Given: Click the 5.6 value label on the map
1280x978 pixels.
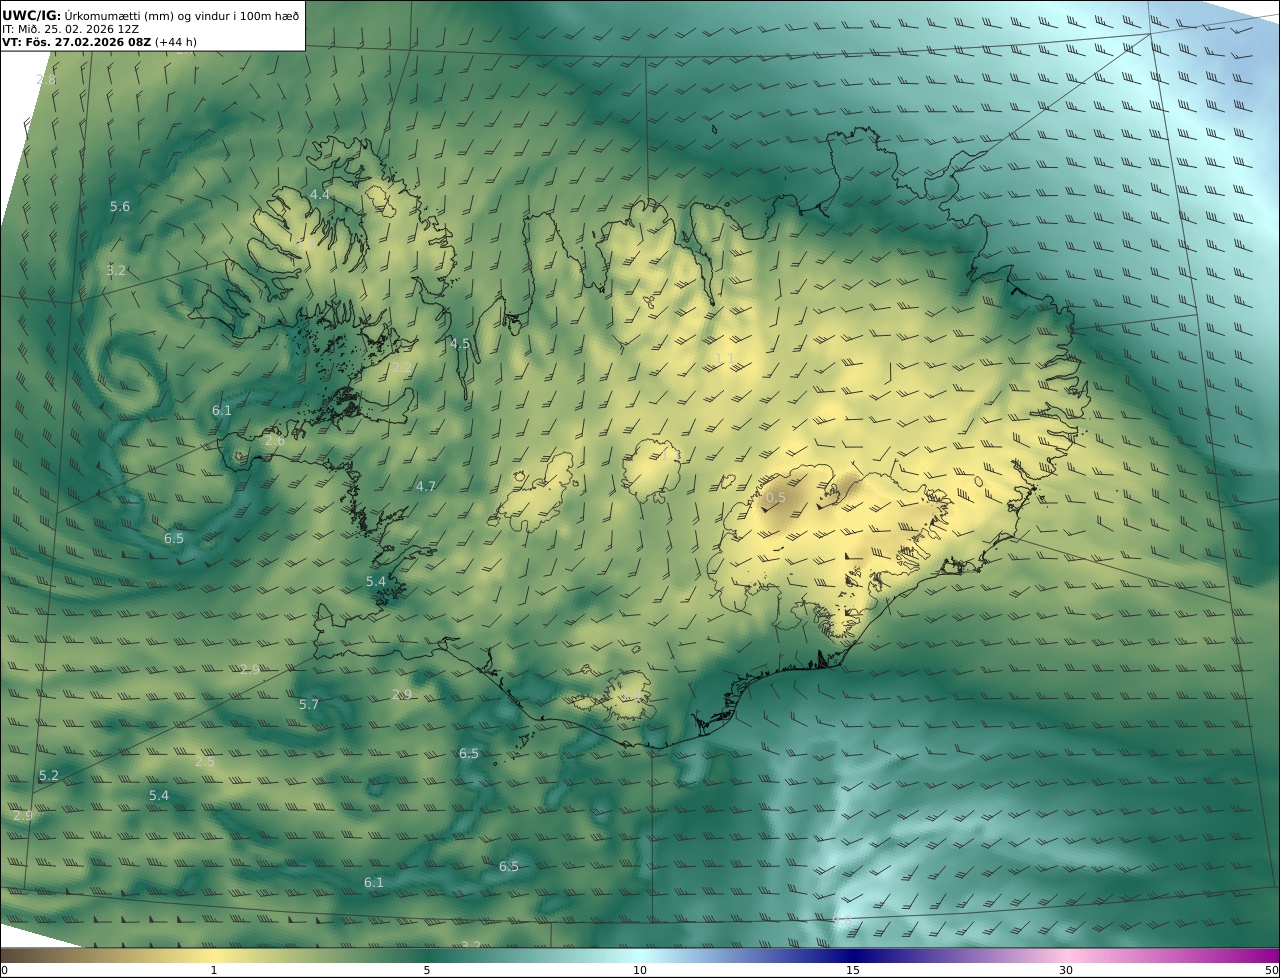Looking at the screenshot, I should click(120, 207).
